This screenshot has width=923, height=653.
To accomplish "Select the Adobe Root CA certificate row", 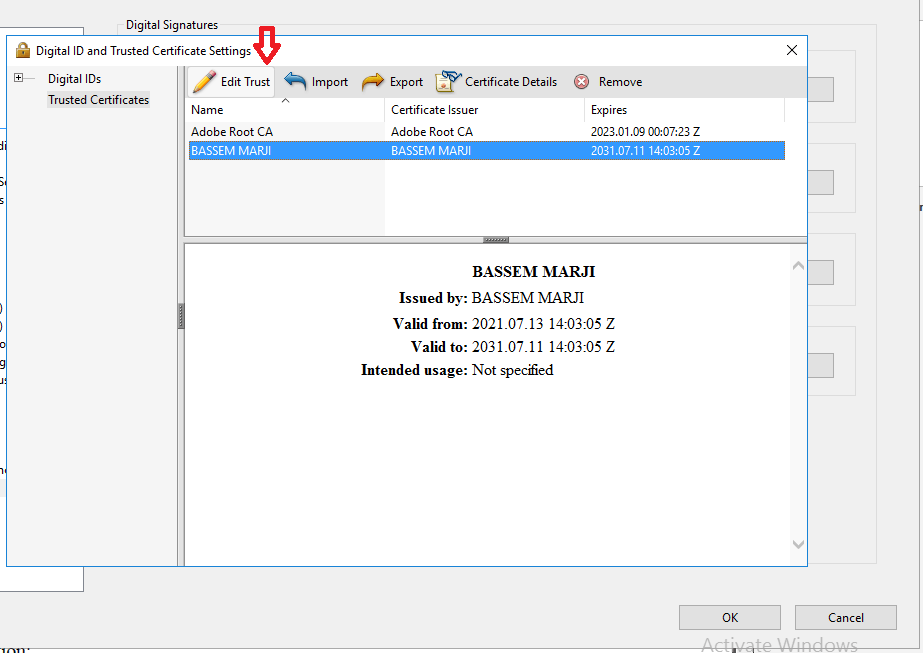I will click(x=232, y=131).
